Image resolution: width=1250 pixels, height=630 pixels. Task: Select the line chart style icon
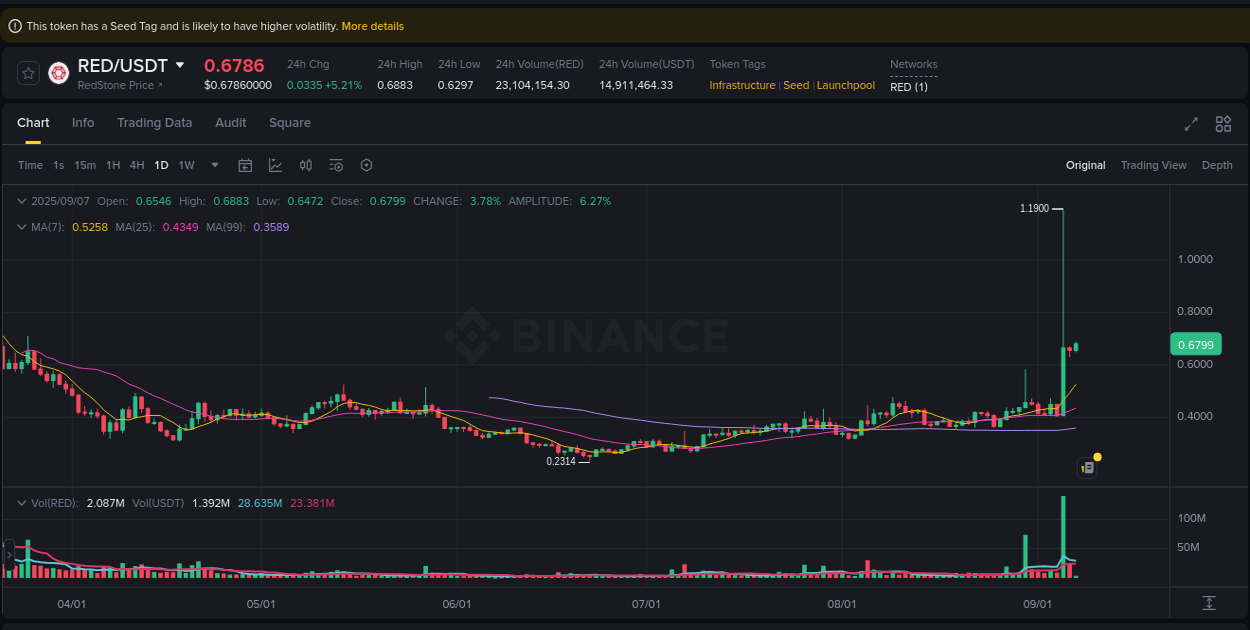(x=276, y=164)
